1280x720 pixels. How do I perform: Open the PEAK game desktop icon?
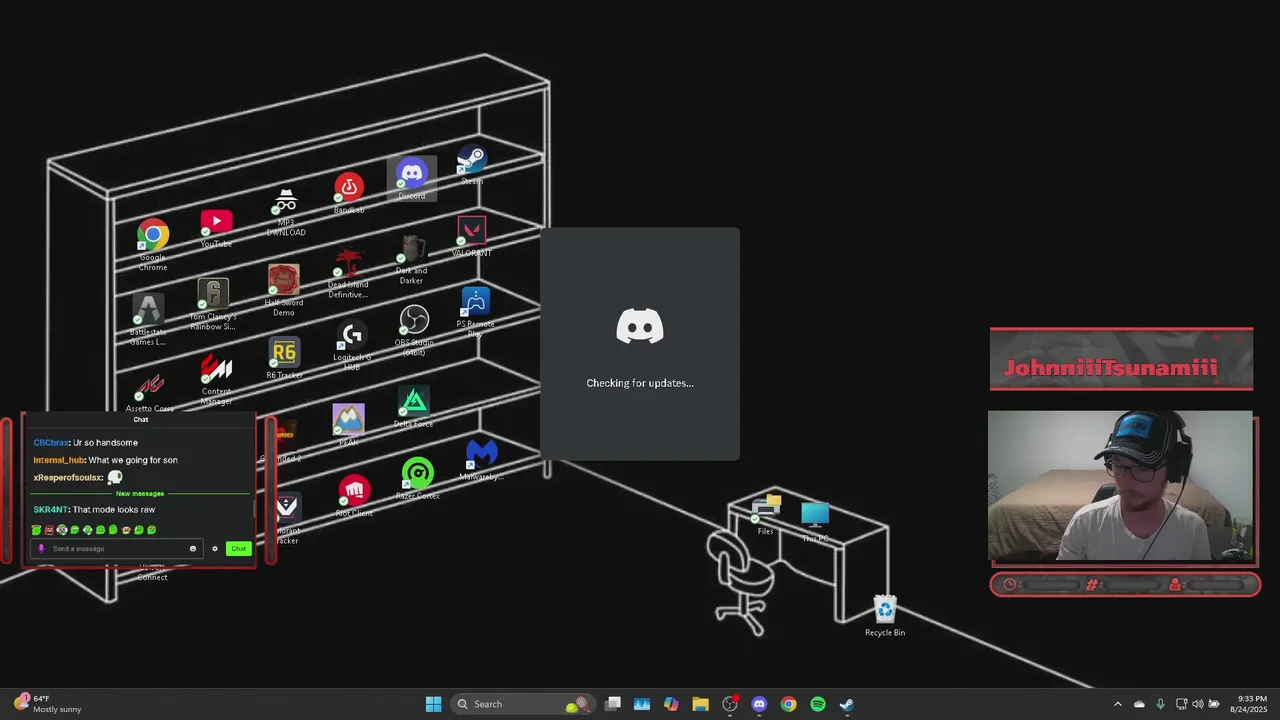[348, 424]
